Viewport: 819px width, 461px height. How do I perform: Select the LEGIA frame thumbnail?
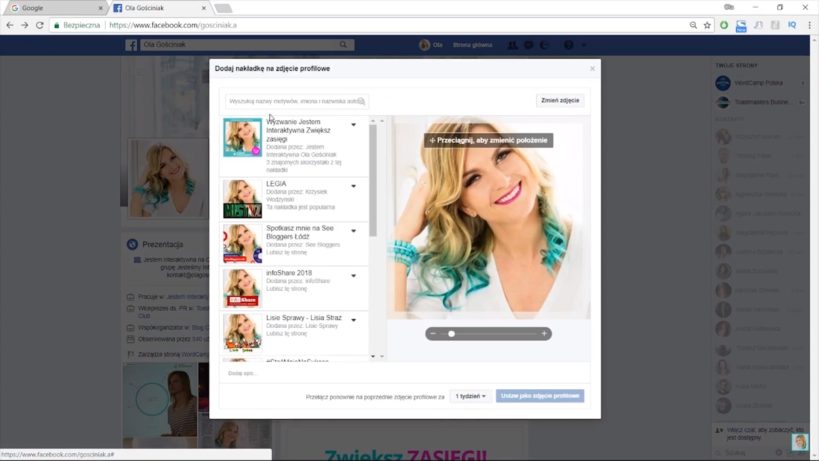(x=242, y=199)
